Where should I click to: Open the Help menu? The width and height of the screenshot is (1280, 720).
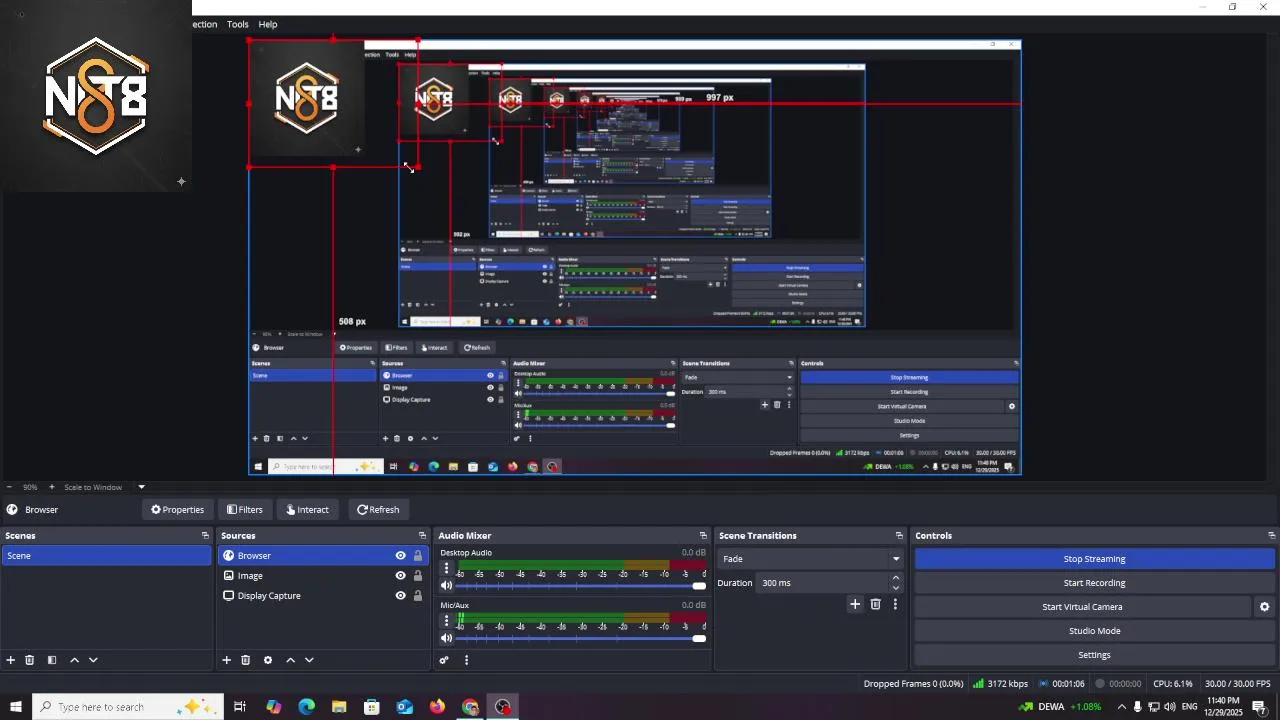click(x=268, y=24)
